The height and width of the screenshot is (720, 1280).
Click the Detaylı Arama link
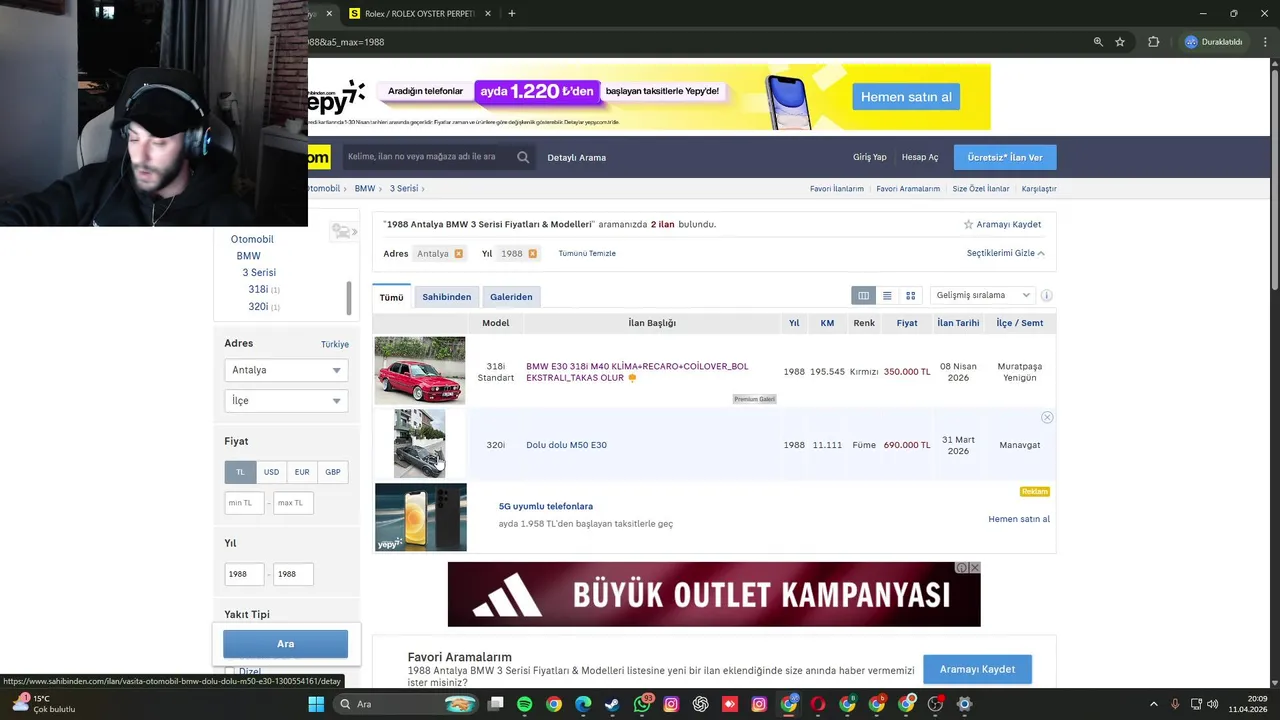click(577, 157)
